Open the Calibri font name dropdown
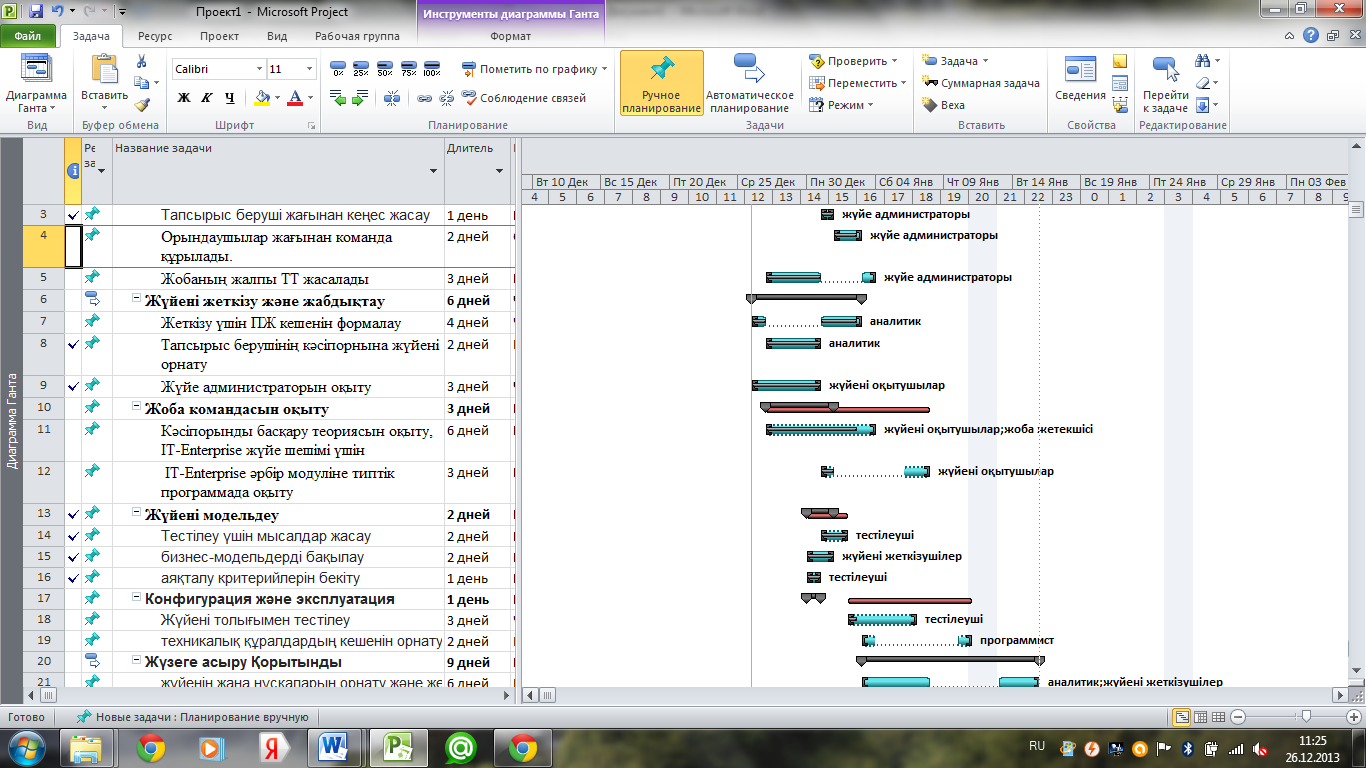Image resolution: width=1366 pixels, height=768 pixels. 258,69
